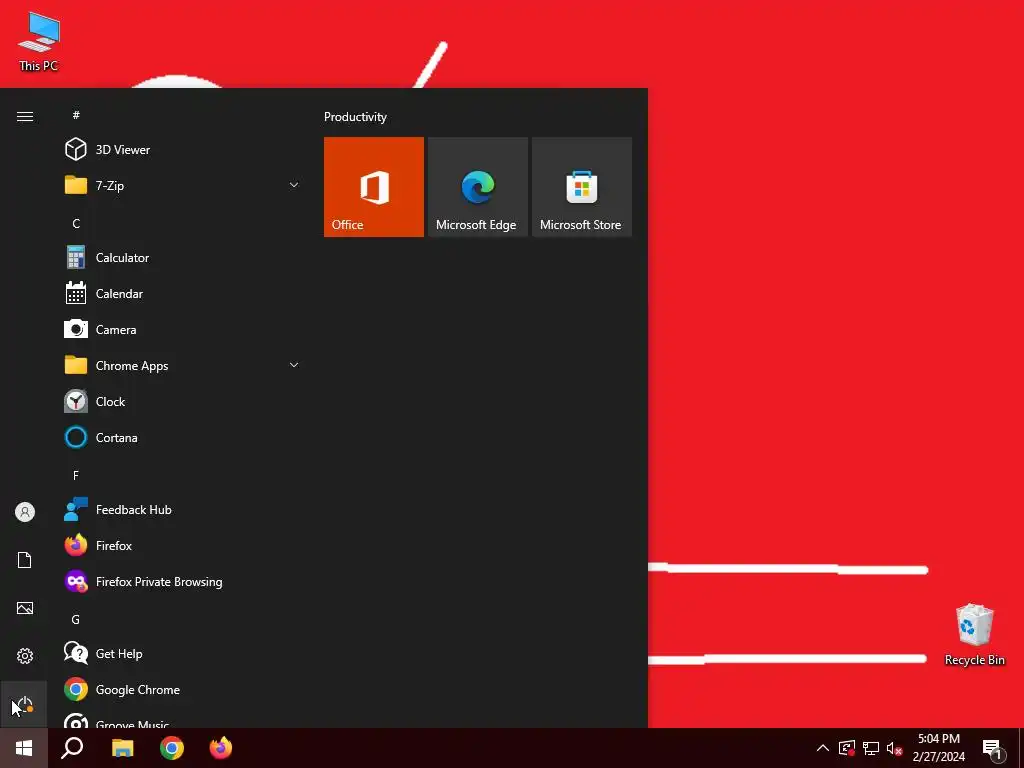
Task: Launch Firefox from the Start menu list
Action: point(183,546)
